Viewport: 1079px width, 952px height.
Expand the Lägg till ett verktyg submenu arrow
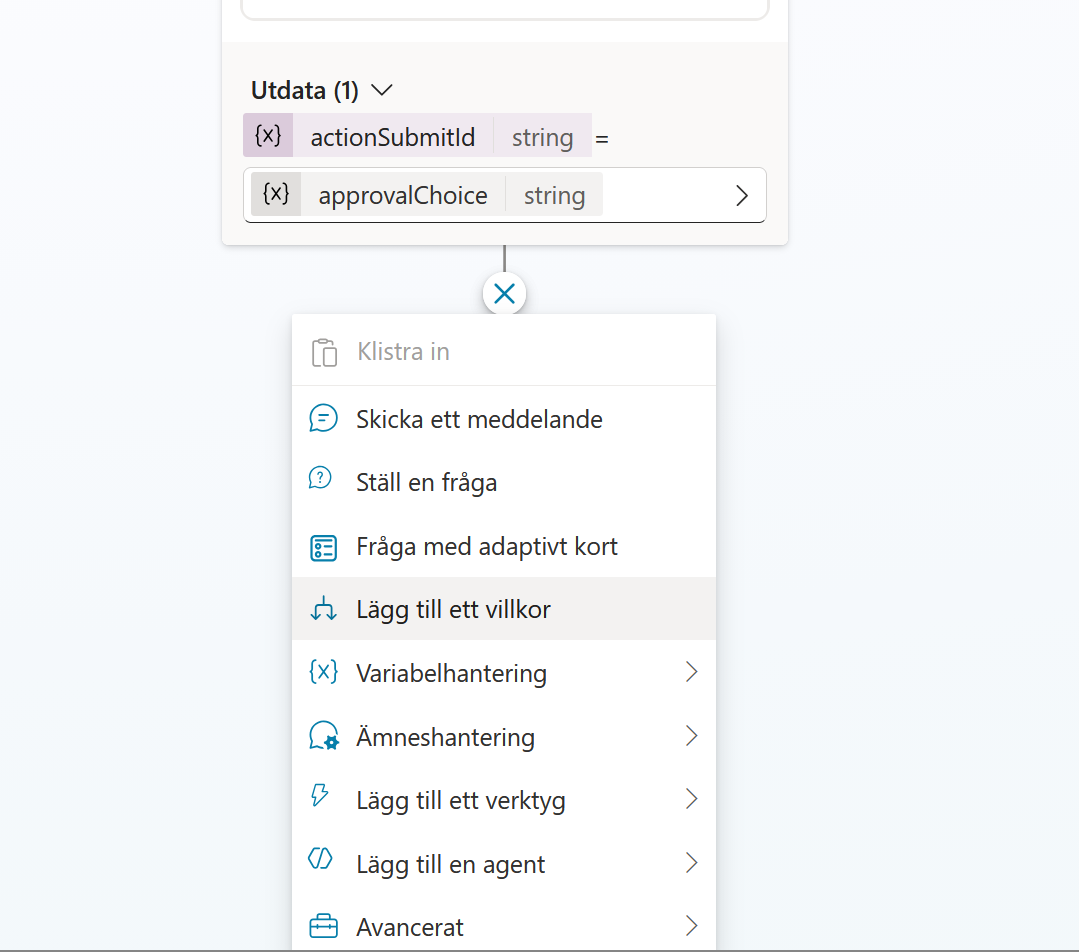click(692, 799)
